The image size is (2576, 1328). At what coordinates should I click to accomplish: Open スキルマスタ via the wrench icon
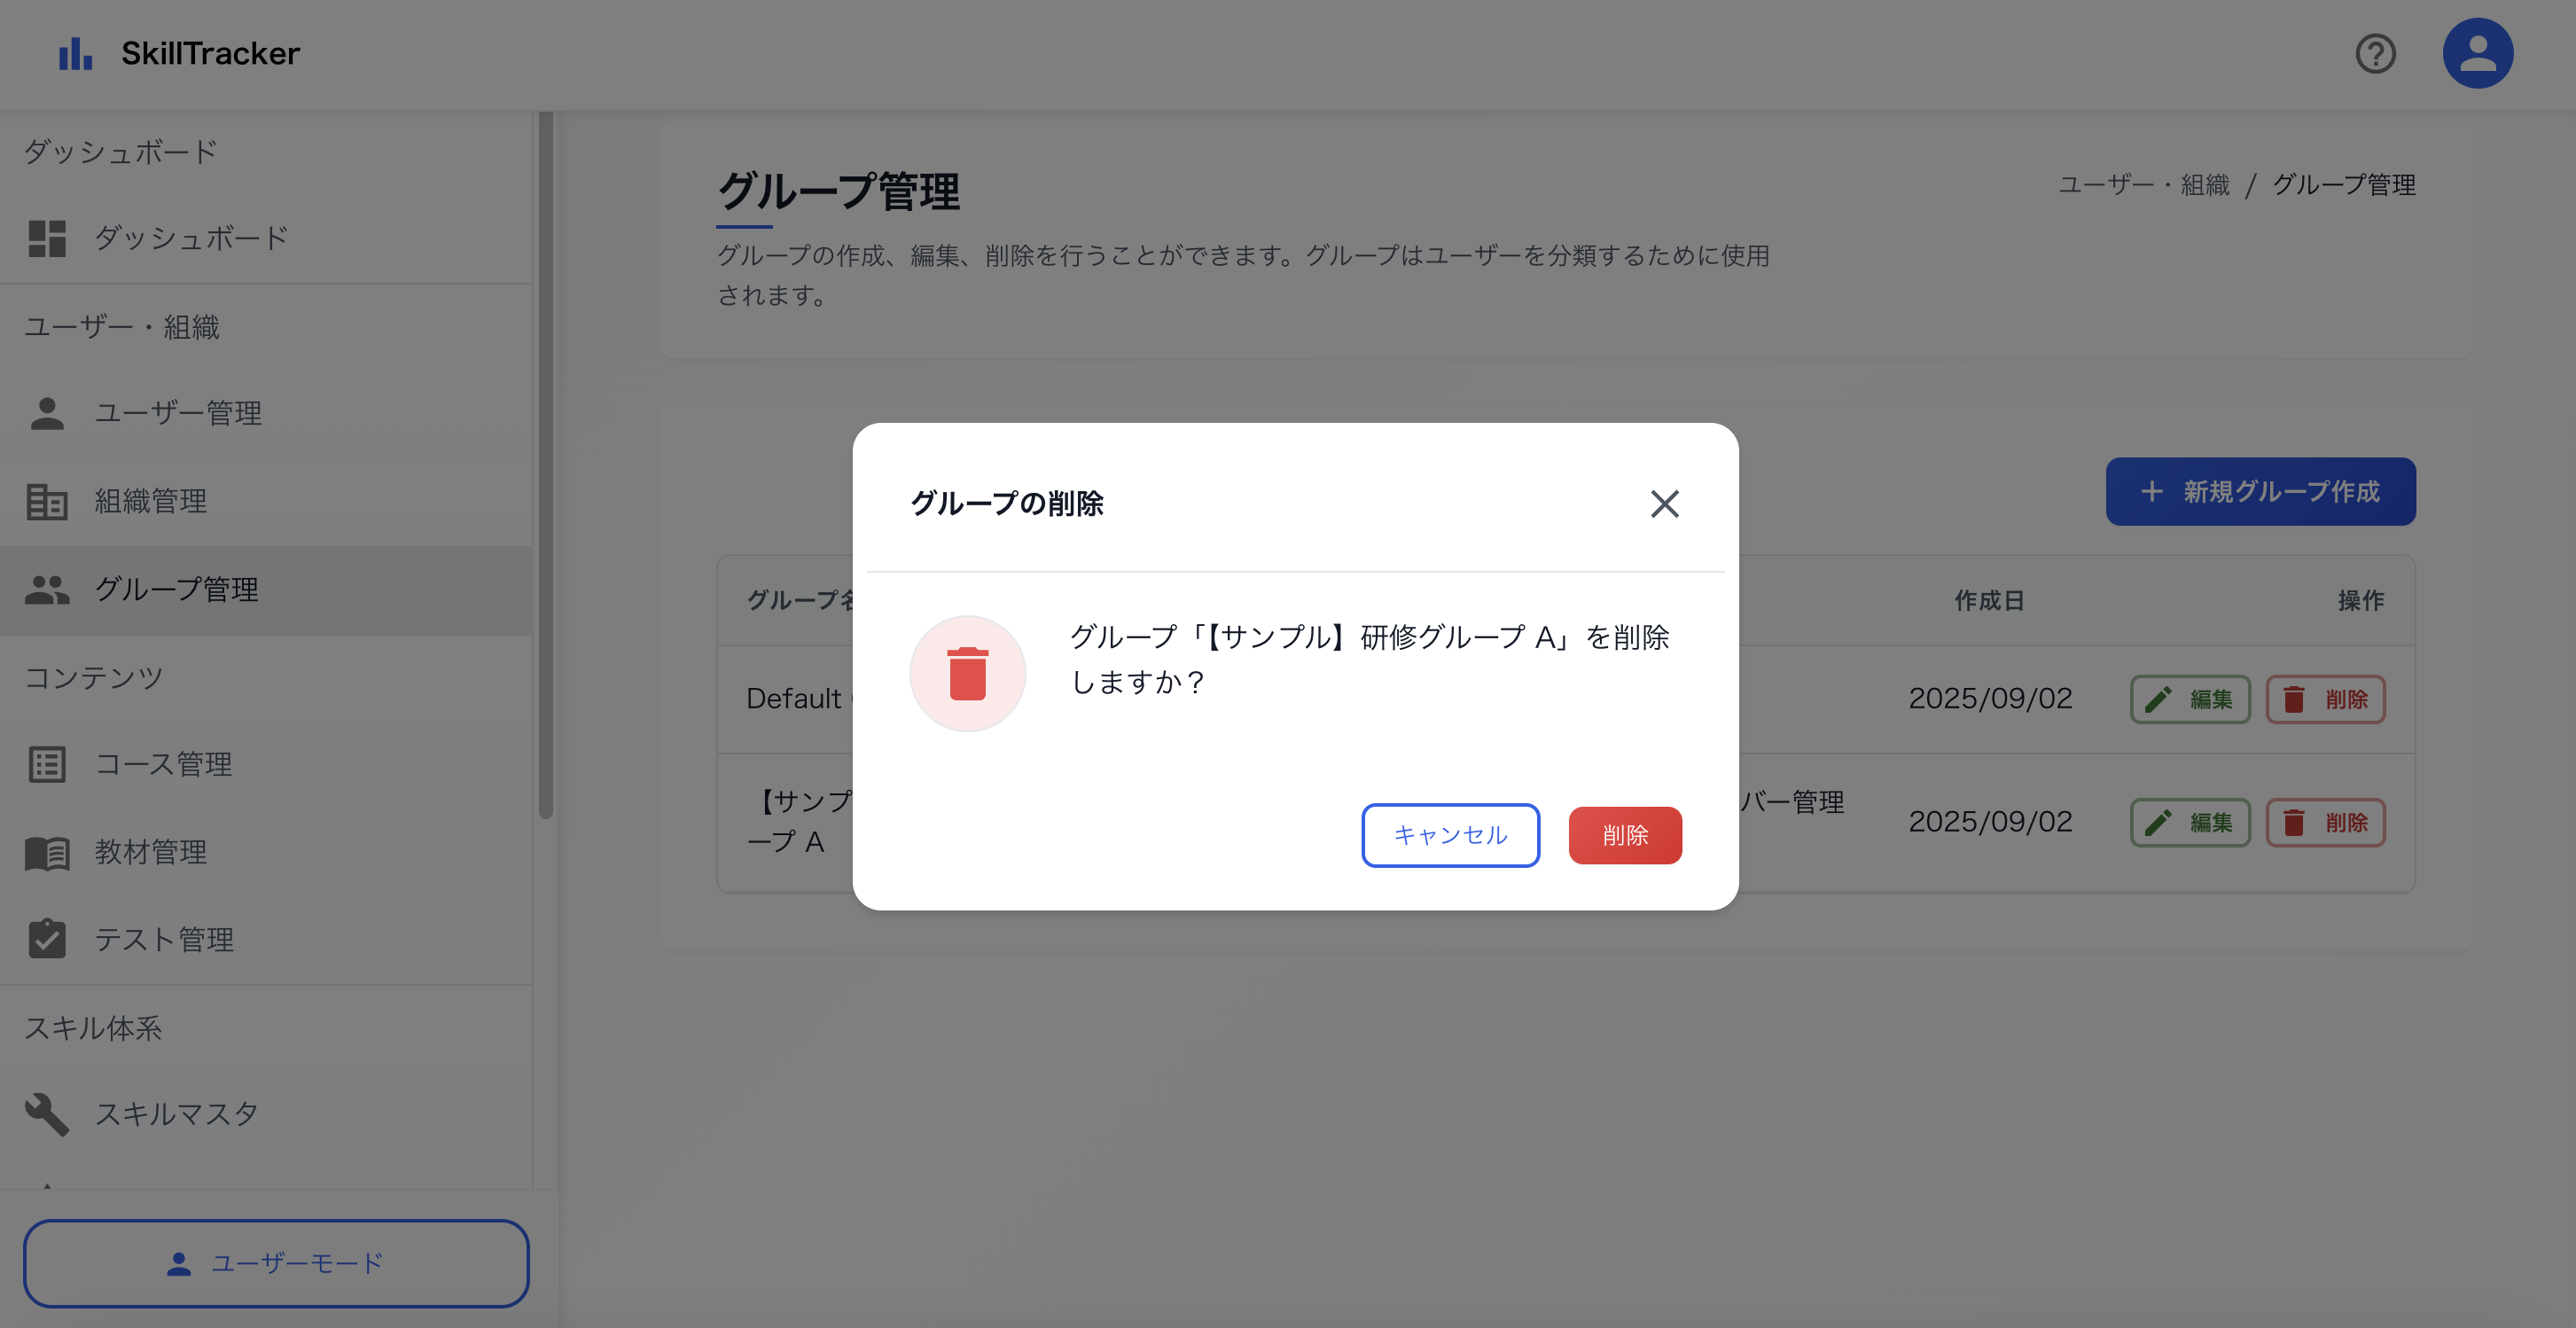coord(46,1114)
